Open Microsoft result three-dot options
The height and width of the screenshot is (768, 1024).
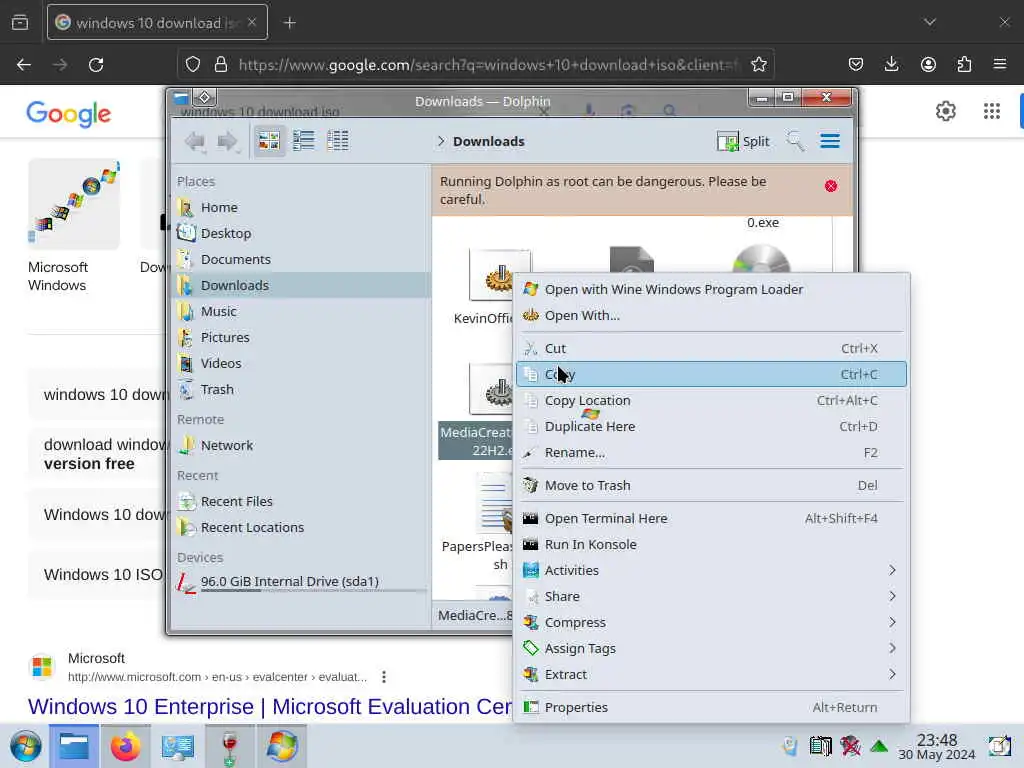tap(384, 677)
